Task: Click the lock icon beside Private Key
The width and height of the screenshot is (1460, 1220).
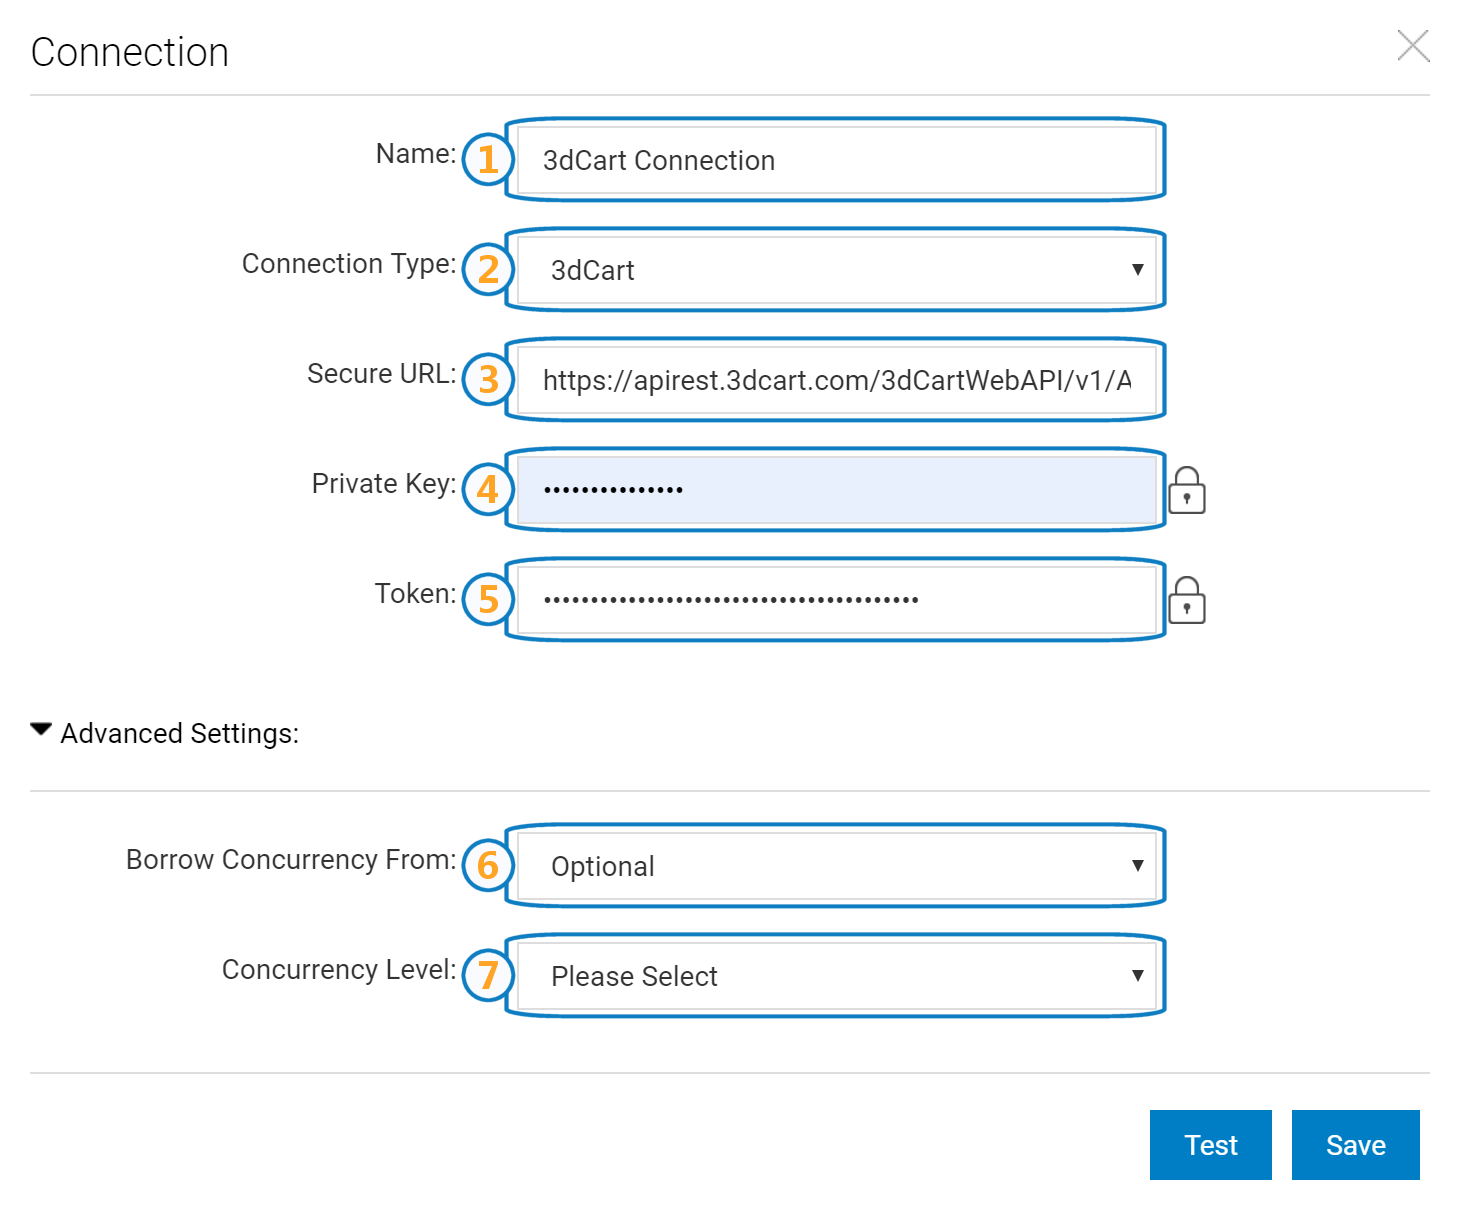Action: (x=1187, y=490)
